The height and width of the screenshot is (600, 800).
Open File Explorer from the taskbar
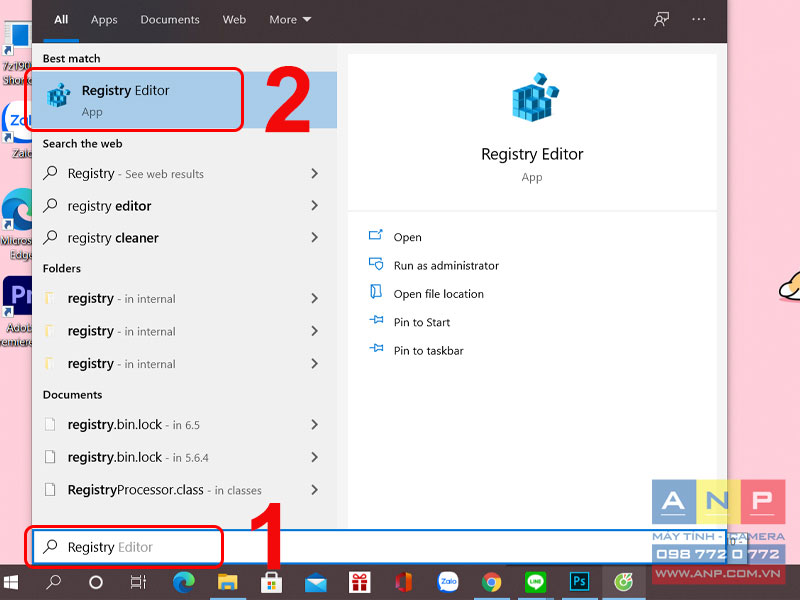click(228, 582)
